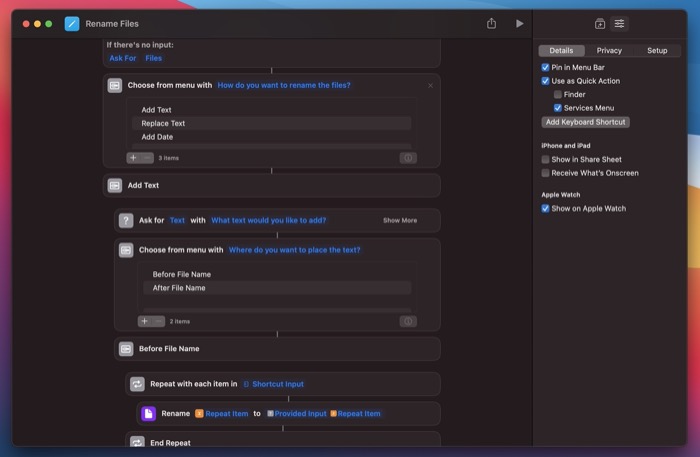Screen dimensions: 700x457
Task: Toggle Use as Quick Action checkbox
Action: pos(545,81)
